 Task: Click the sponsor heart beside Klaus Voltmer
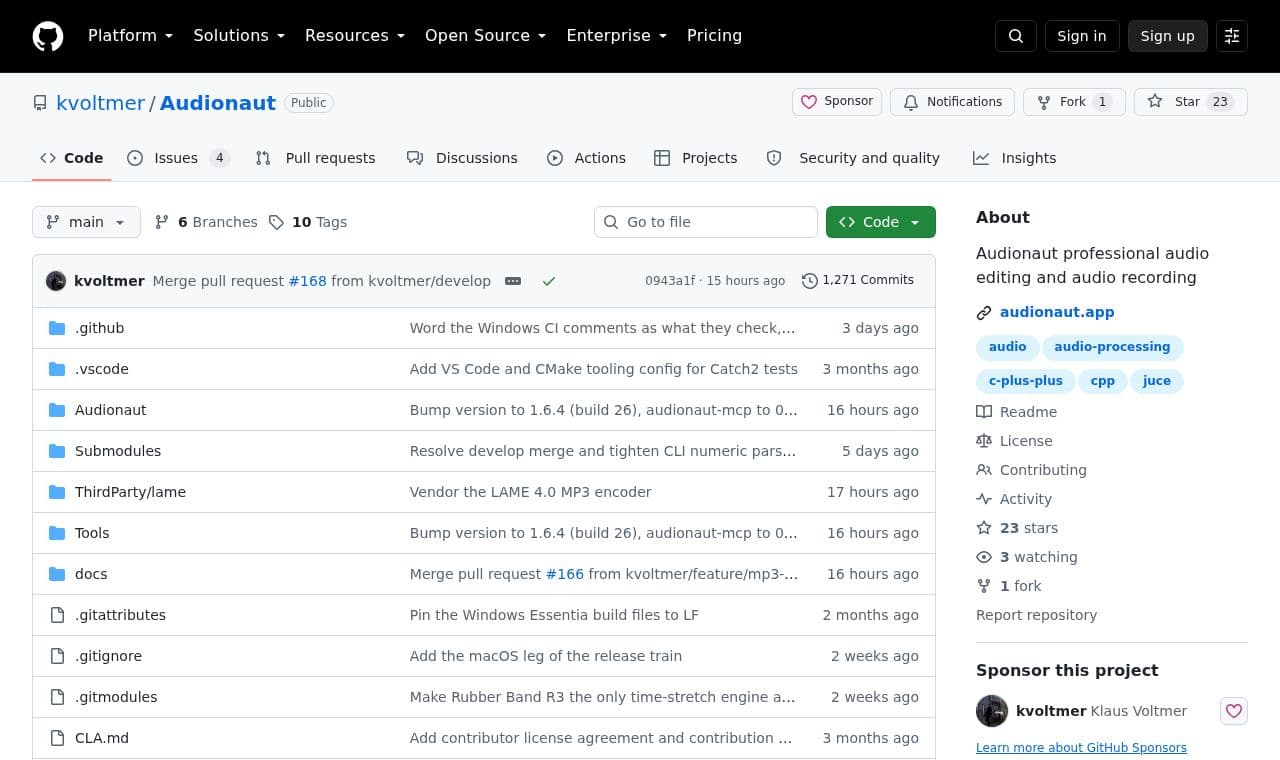tap(1234, 711)
